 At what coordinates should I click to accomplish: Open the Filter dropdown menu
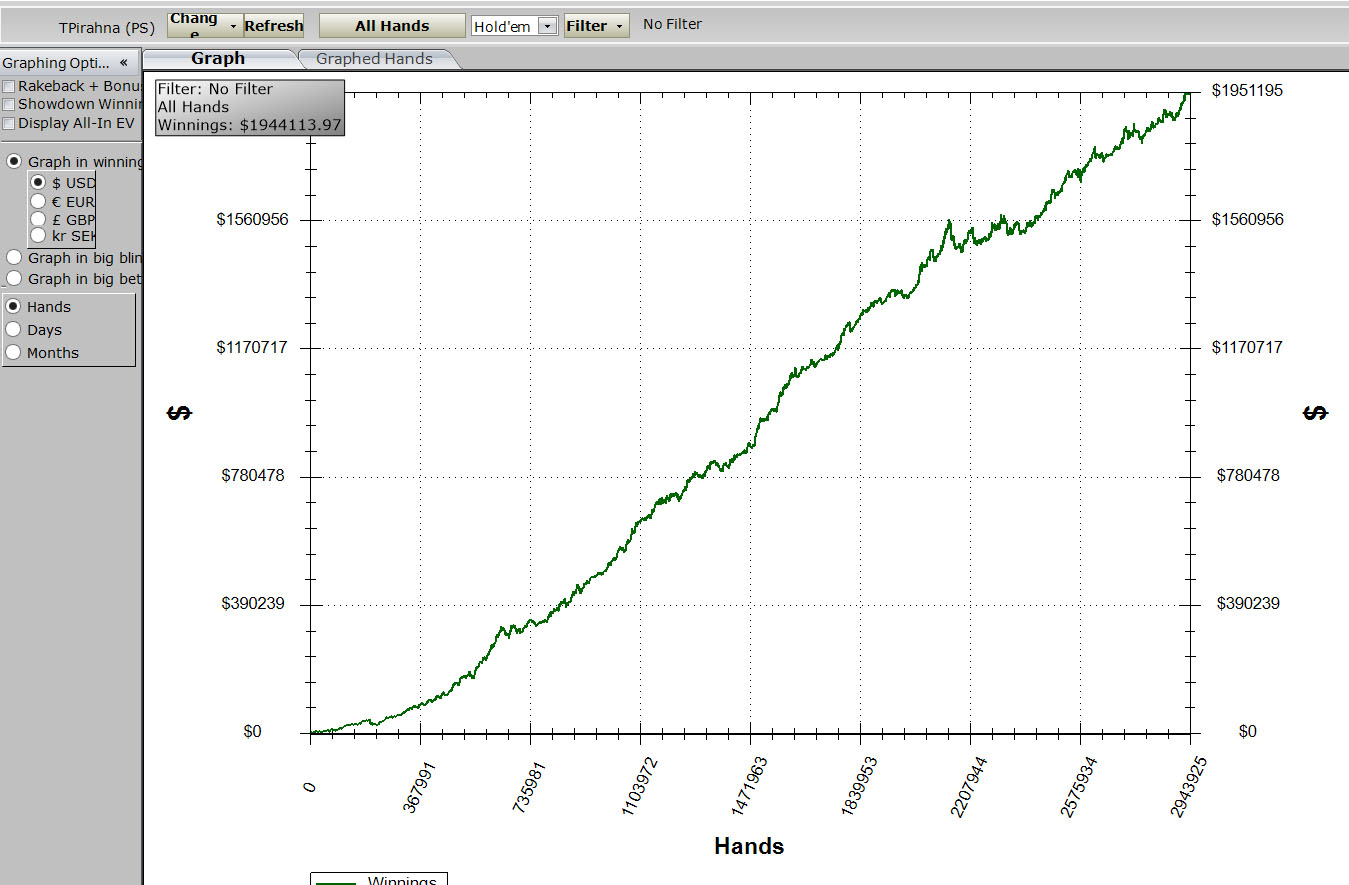(x=596, y=26)
